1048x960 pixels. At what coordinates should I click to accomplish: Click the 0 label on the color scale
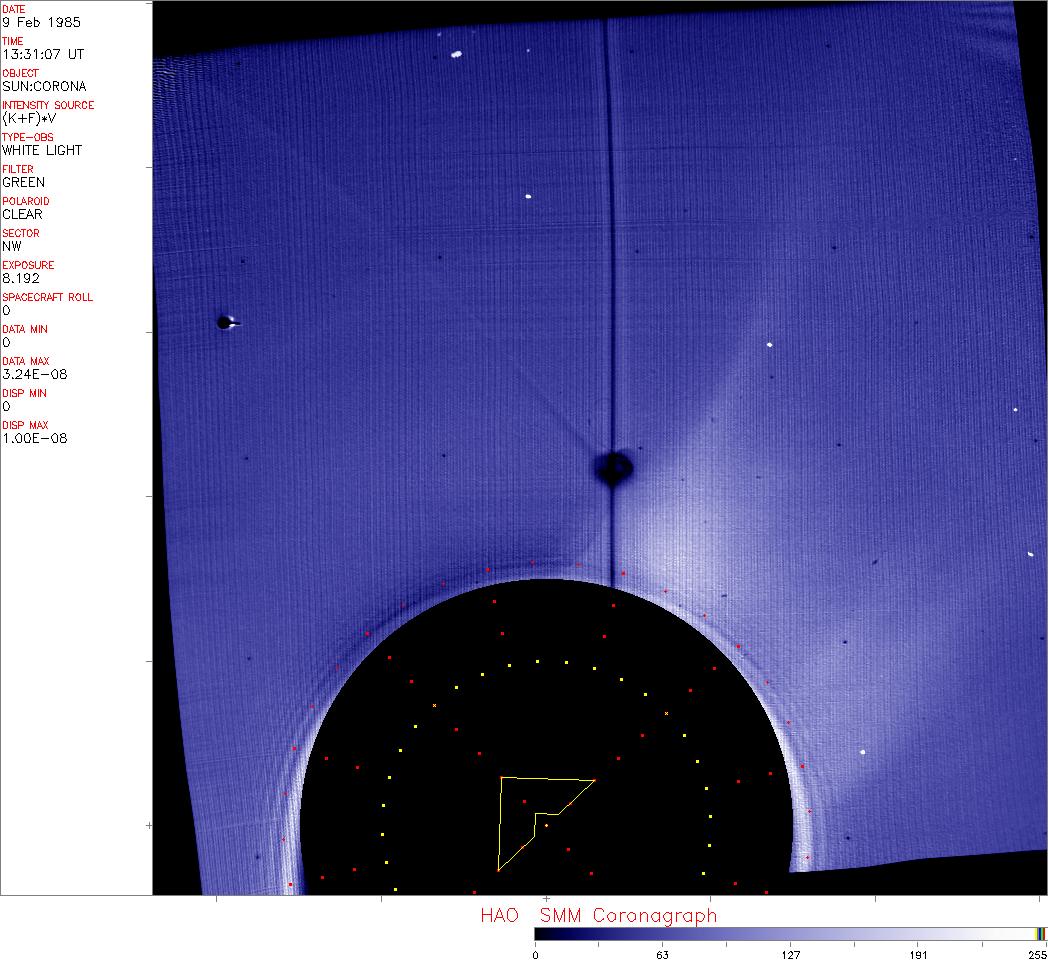[535, 955]
